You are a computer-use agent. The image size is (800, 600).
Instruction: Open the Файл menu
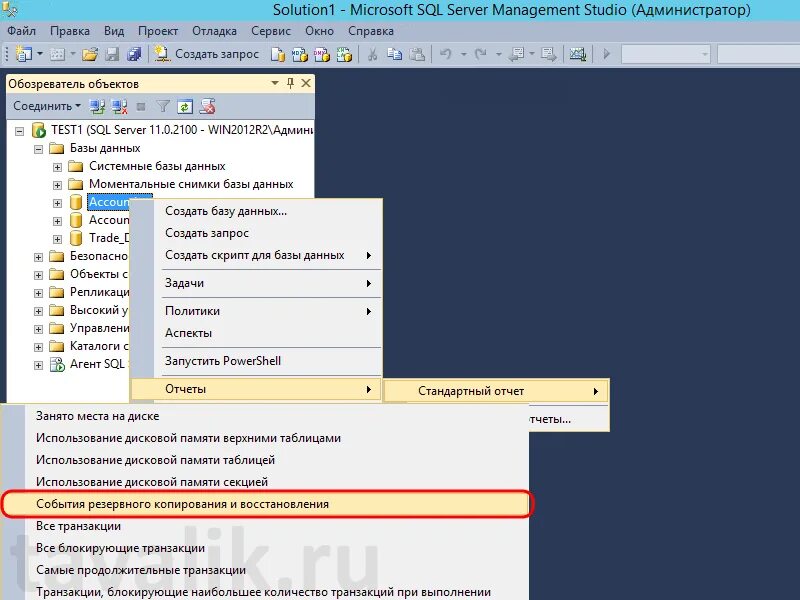[21, 31]
